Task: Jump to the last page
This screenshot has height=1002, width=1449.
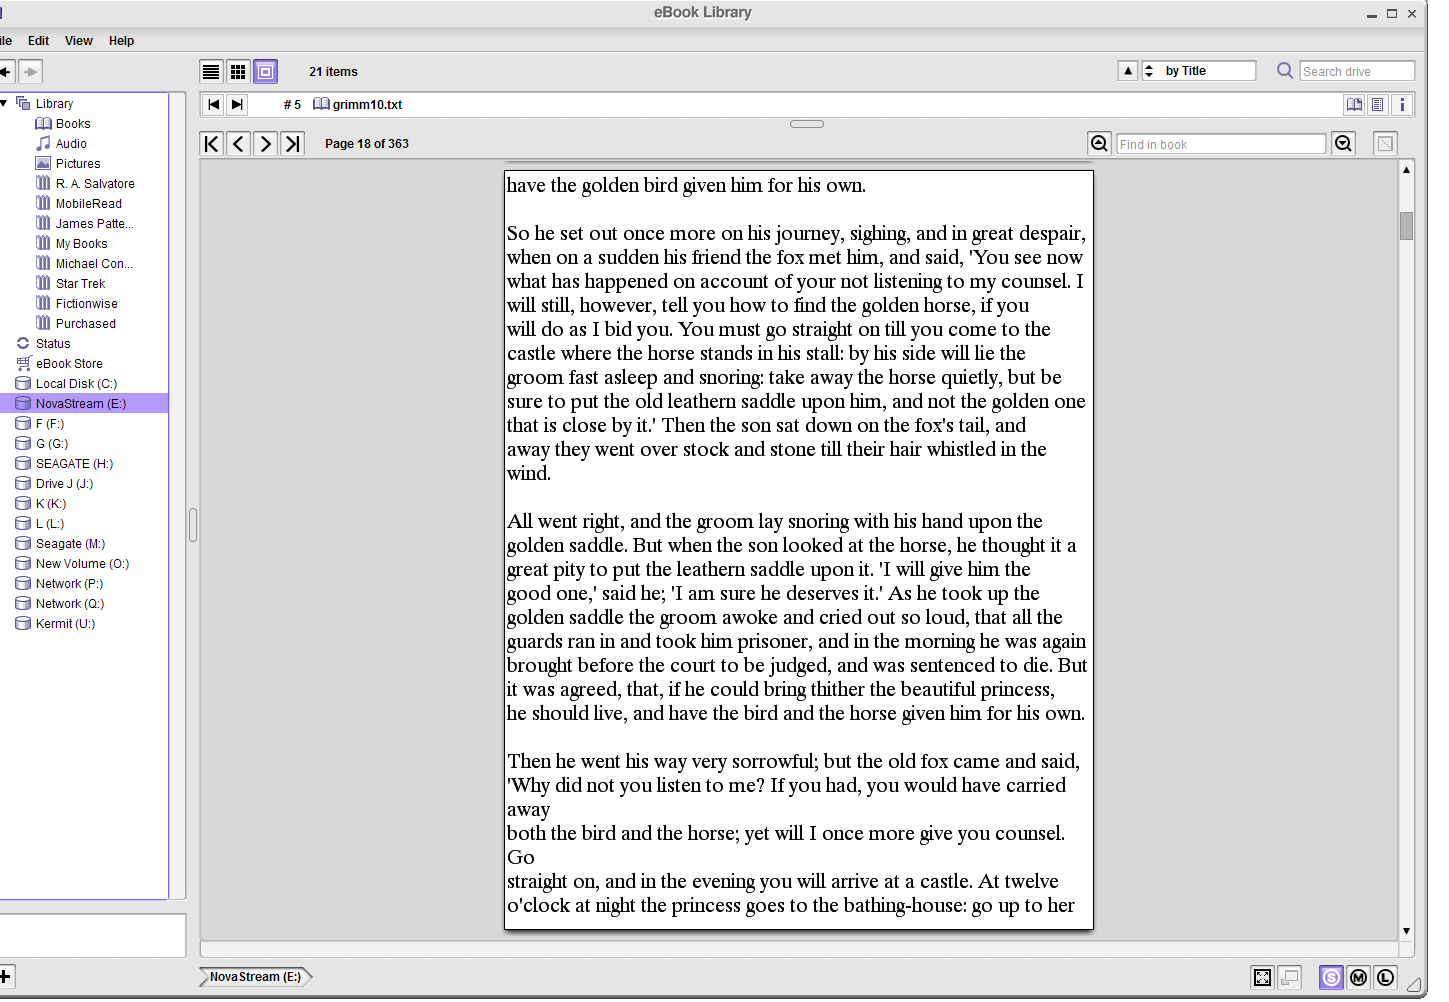Action: point(292,143)
